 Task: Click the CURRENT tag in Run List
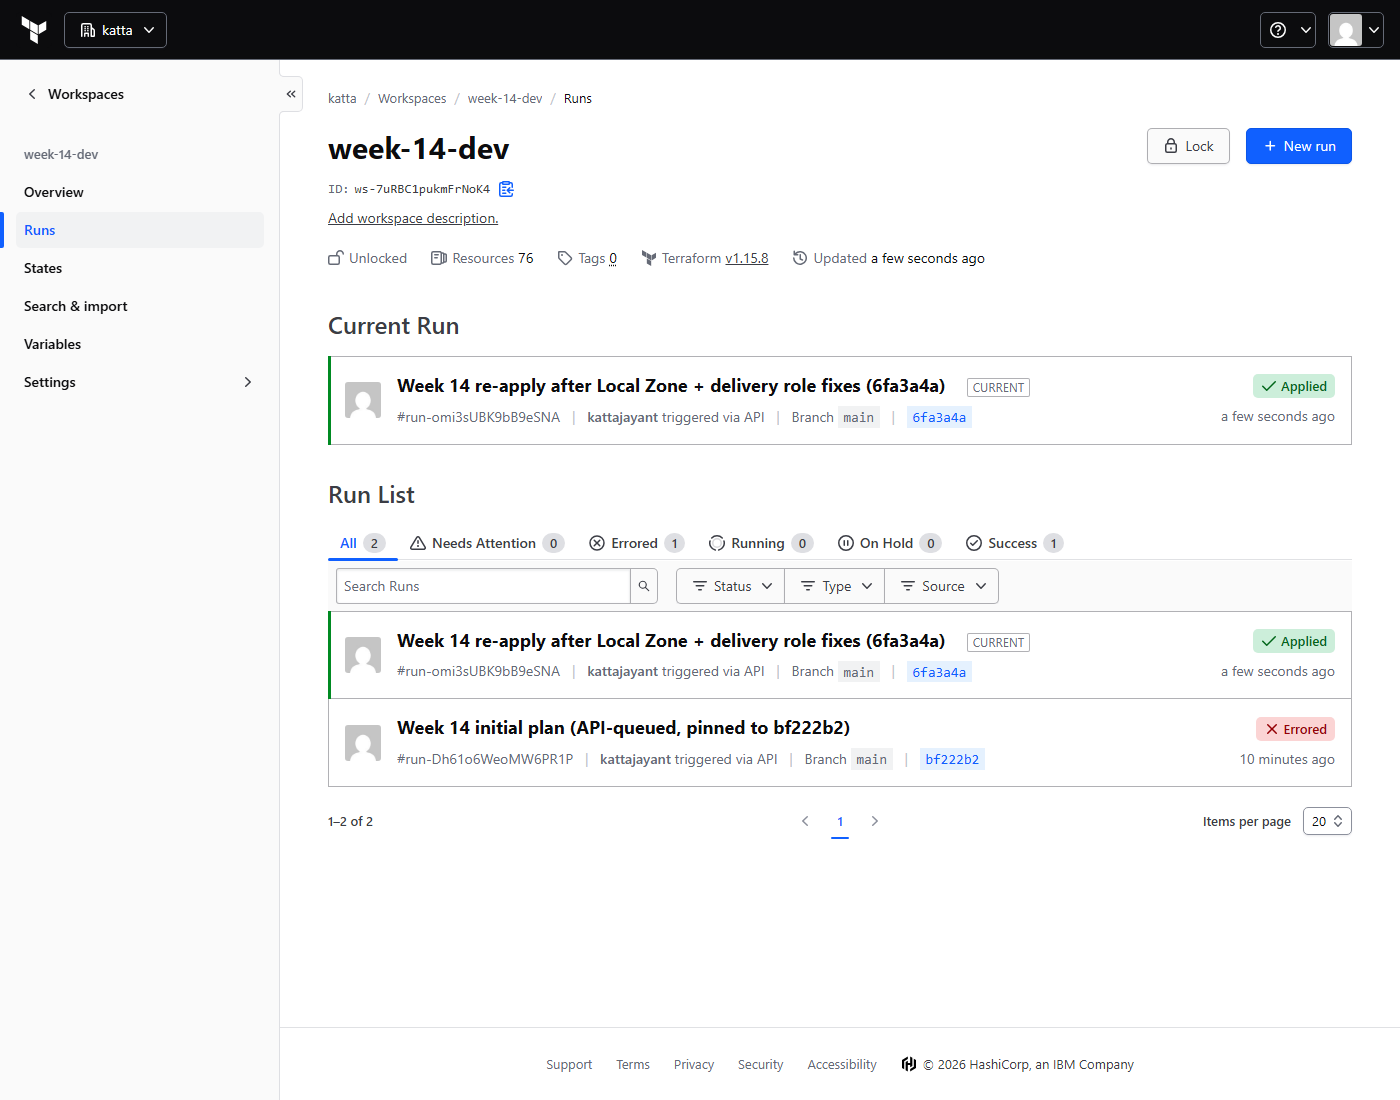coord(998,642)
